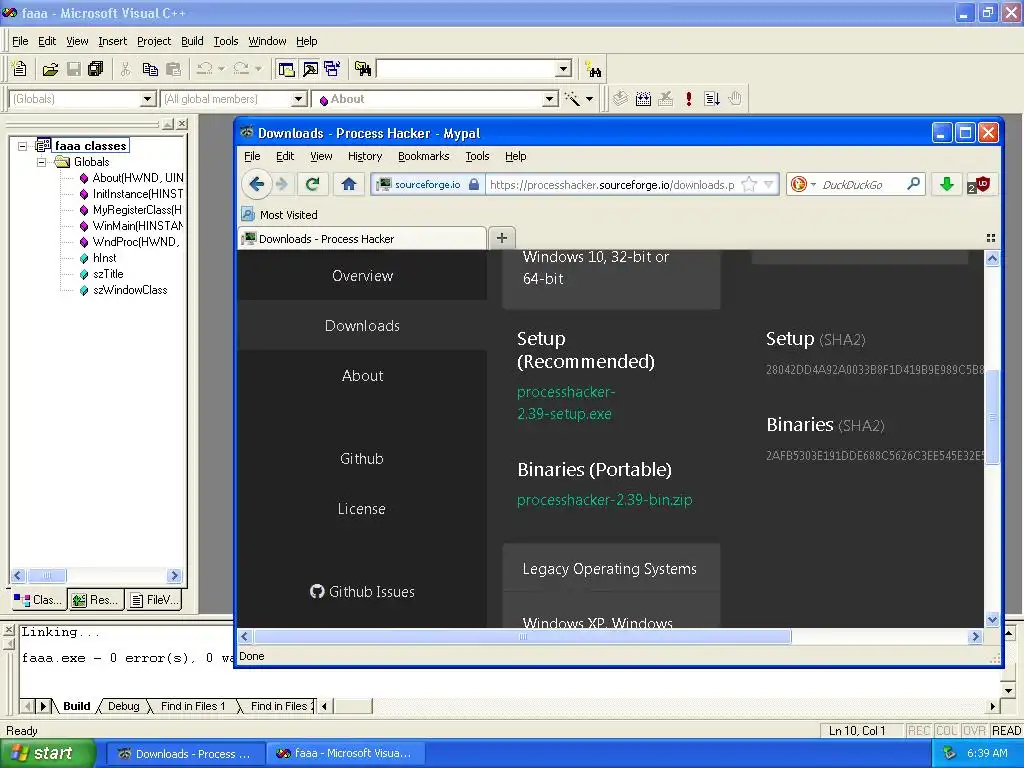1024x768 pixels.
Task: Click the New Text File toolbar icon
Action: [x=20, y=69]
